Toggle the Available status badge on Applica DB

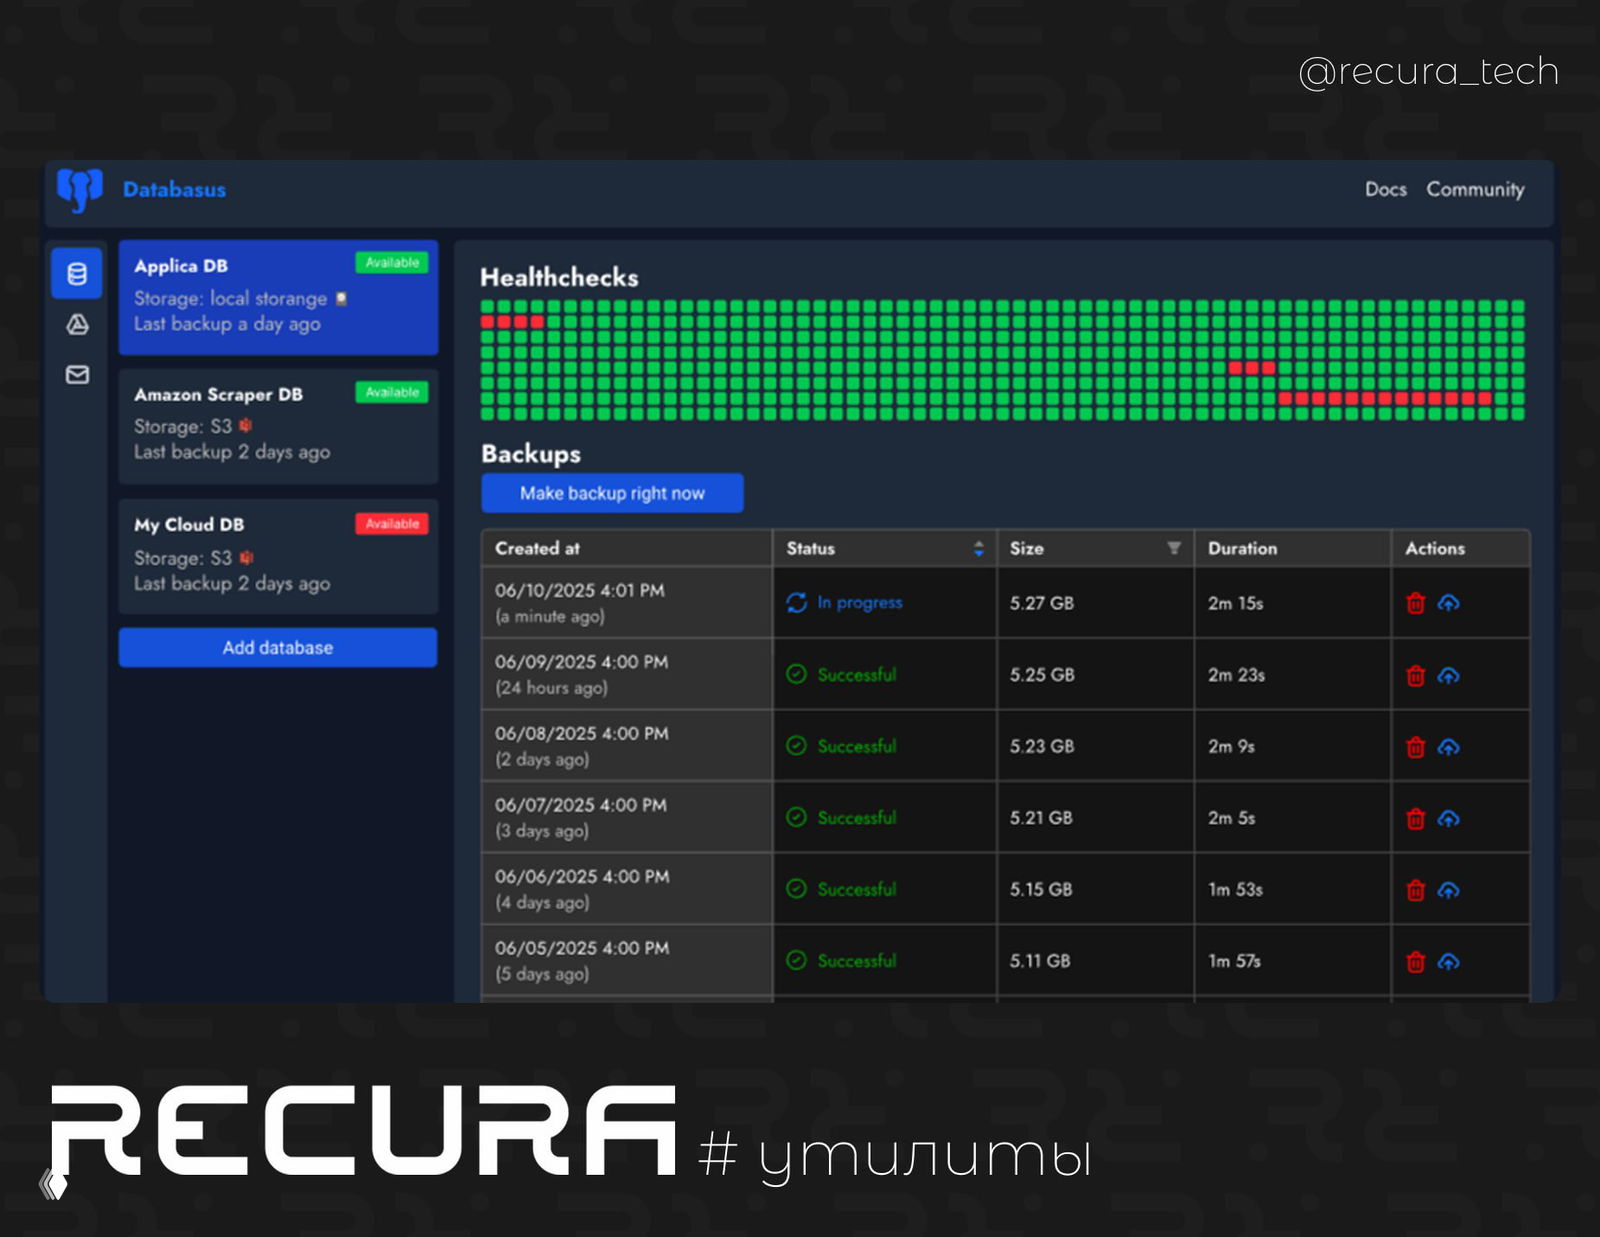[391, 263]
